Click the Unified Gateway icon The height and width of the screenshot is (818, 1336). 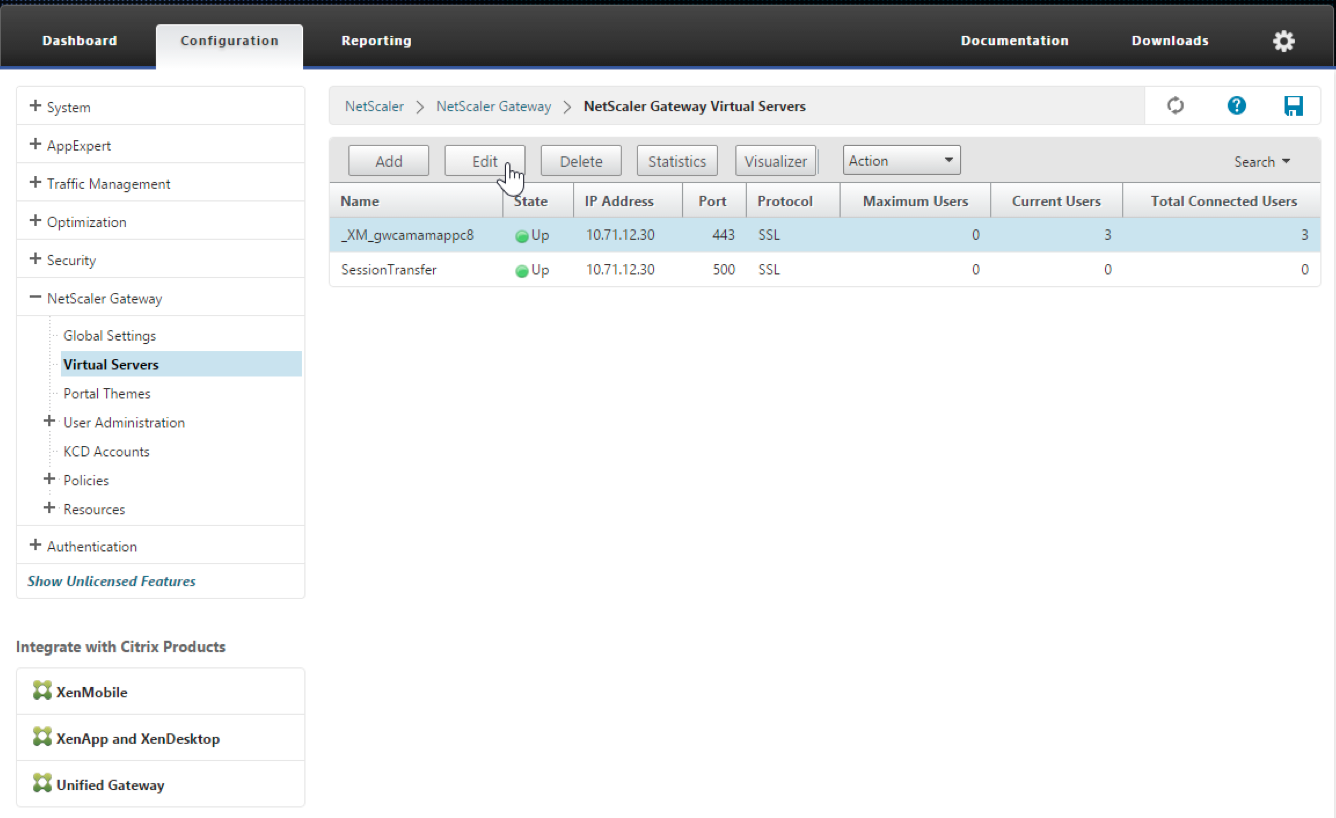click(42, 784)
